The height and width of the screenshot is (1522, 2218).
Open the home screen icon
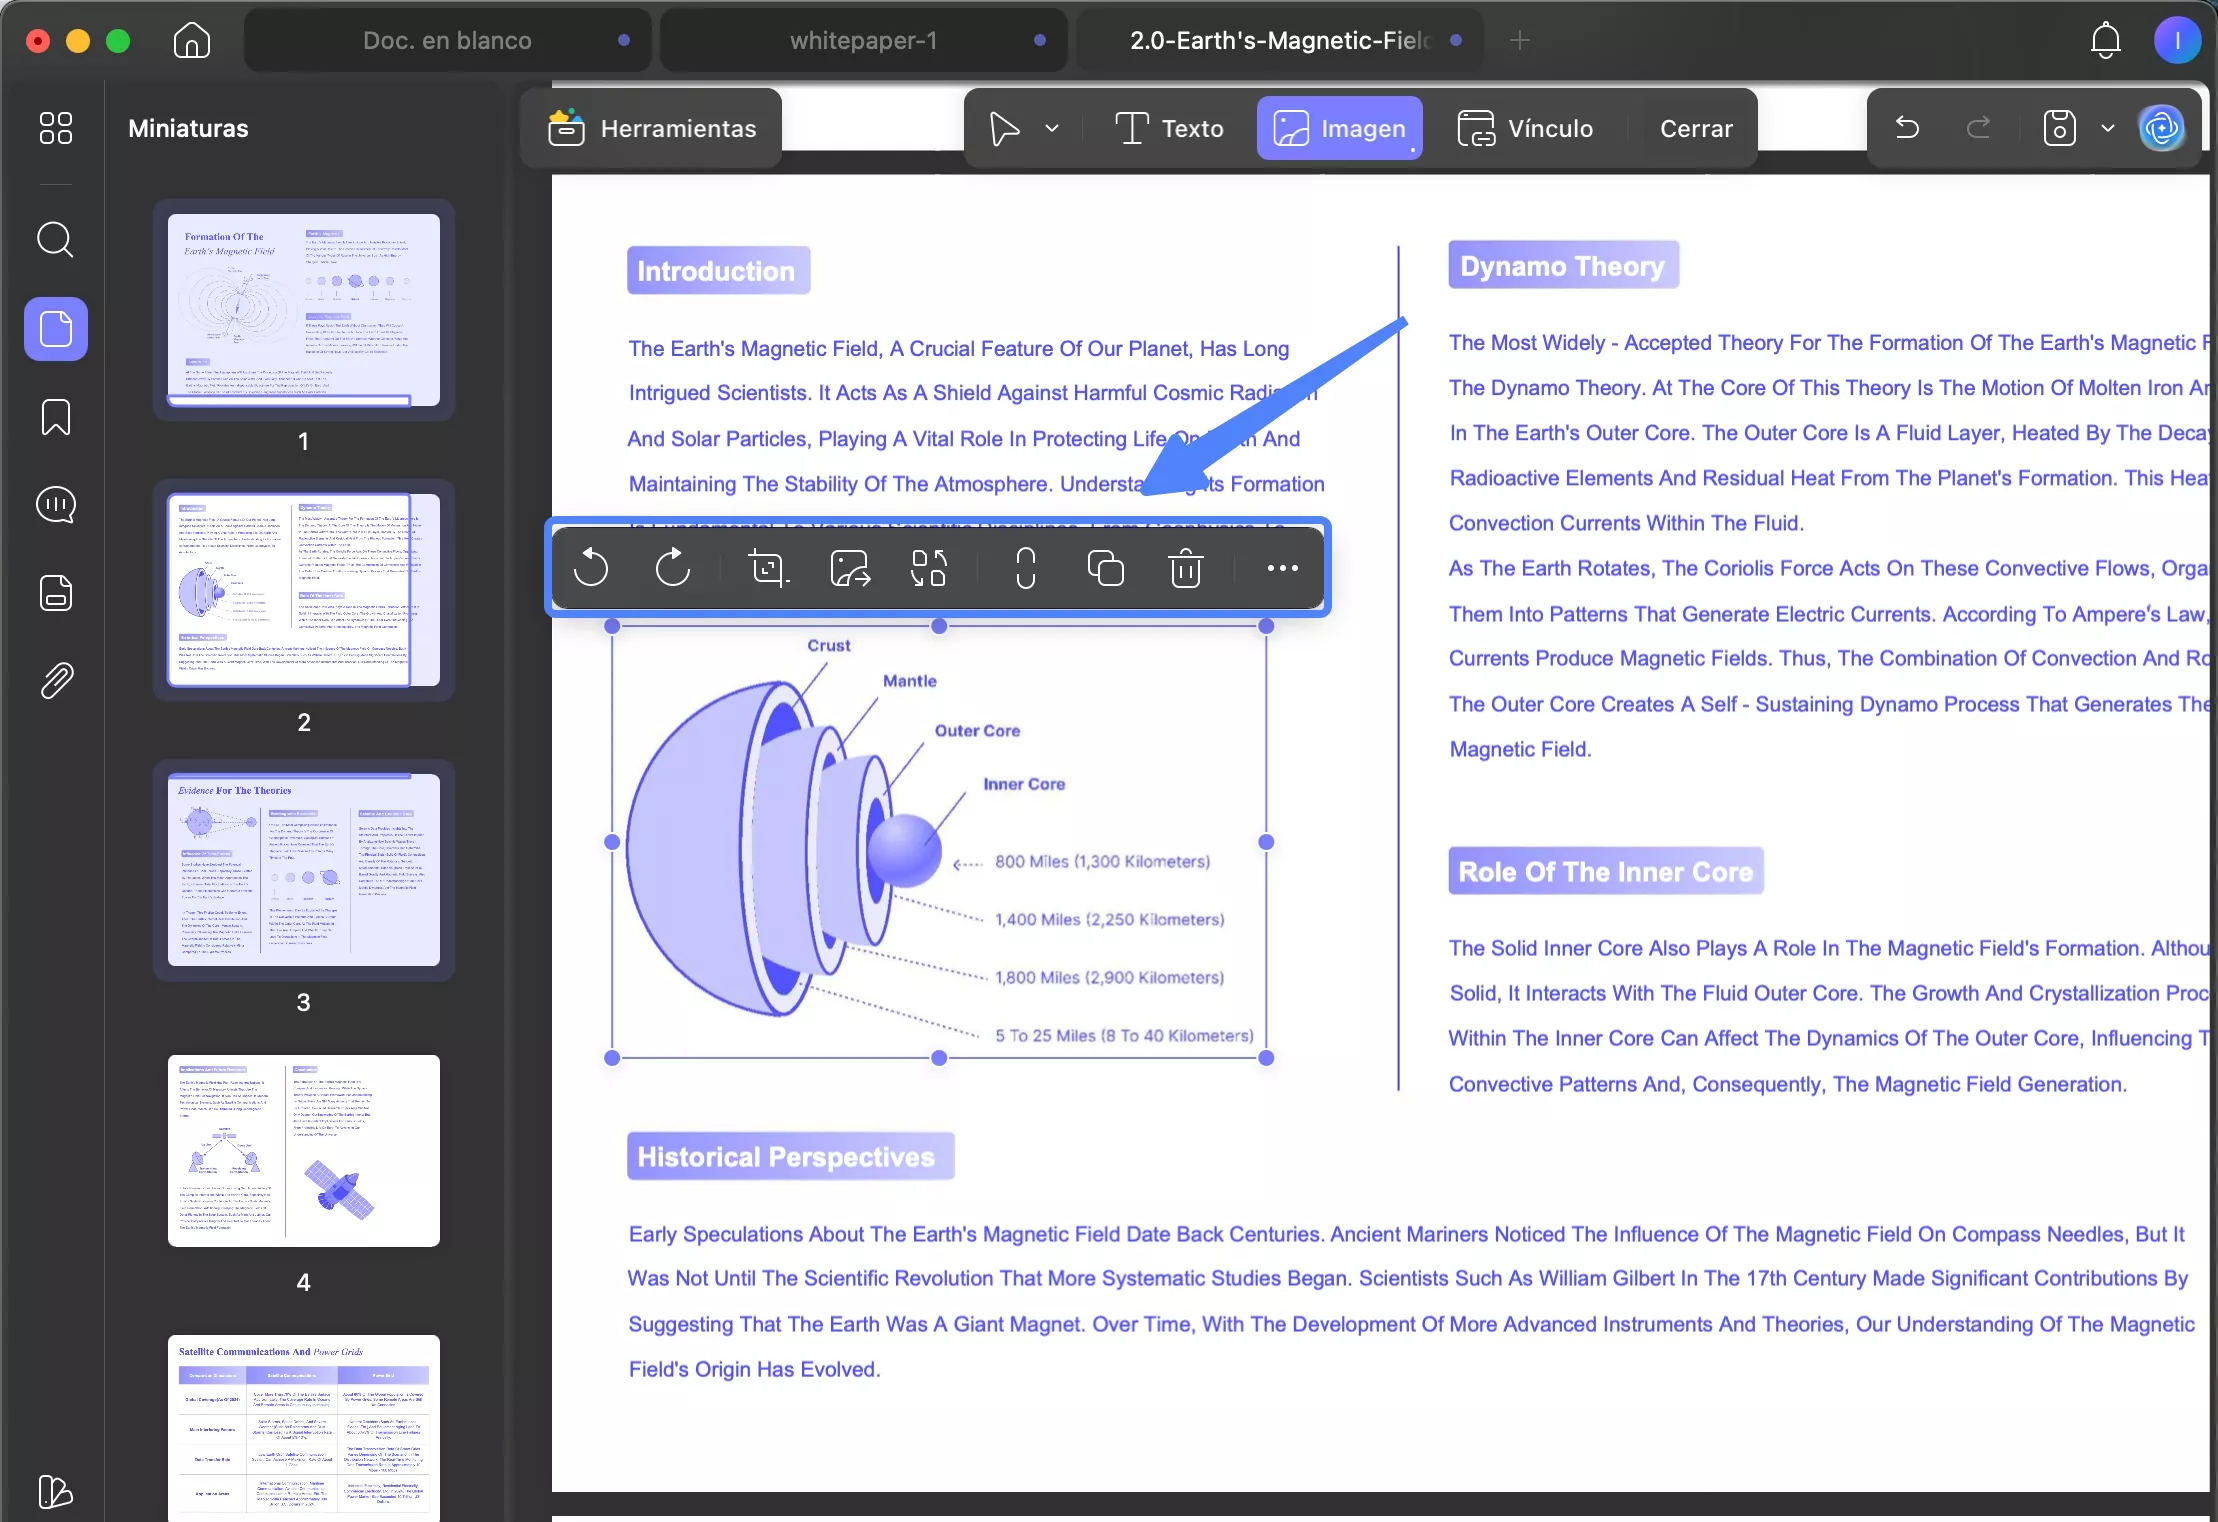tap(191, 41)
